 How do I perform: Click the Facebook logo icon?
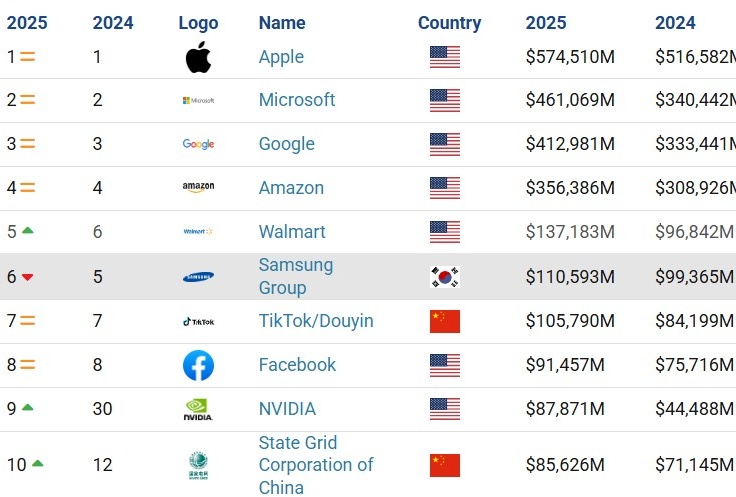[198, 365]
